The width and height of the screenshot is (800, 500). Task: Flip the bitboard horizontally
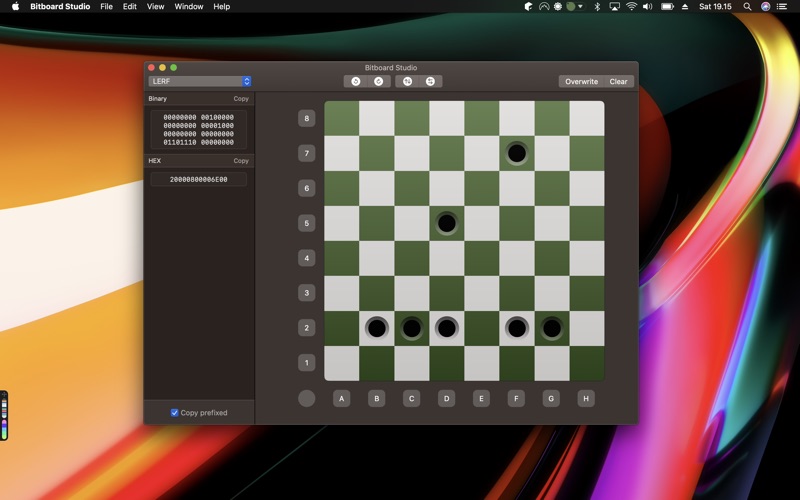430,82
